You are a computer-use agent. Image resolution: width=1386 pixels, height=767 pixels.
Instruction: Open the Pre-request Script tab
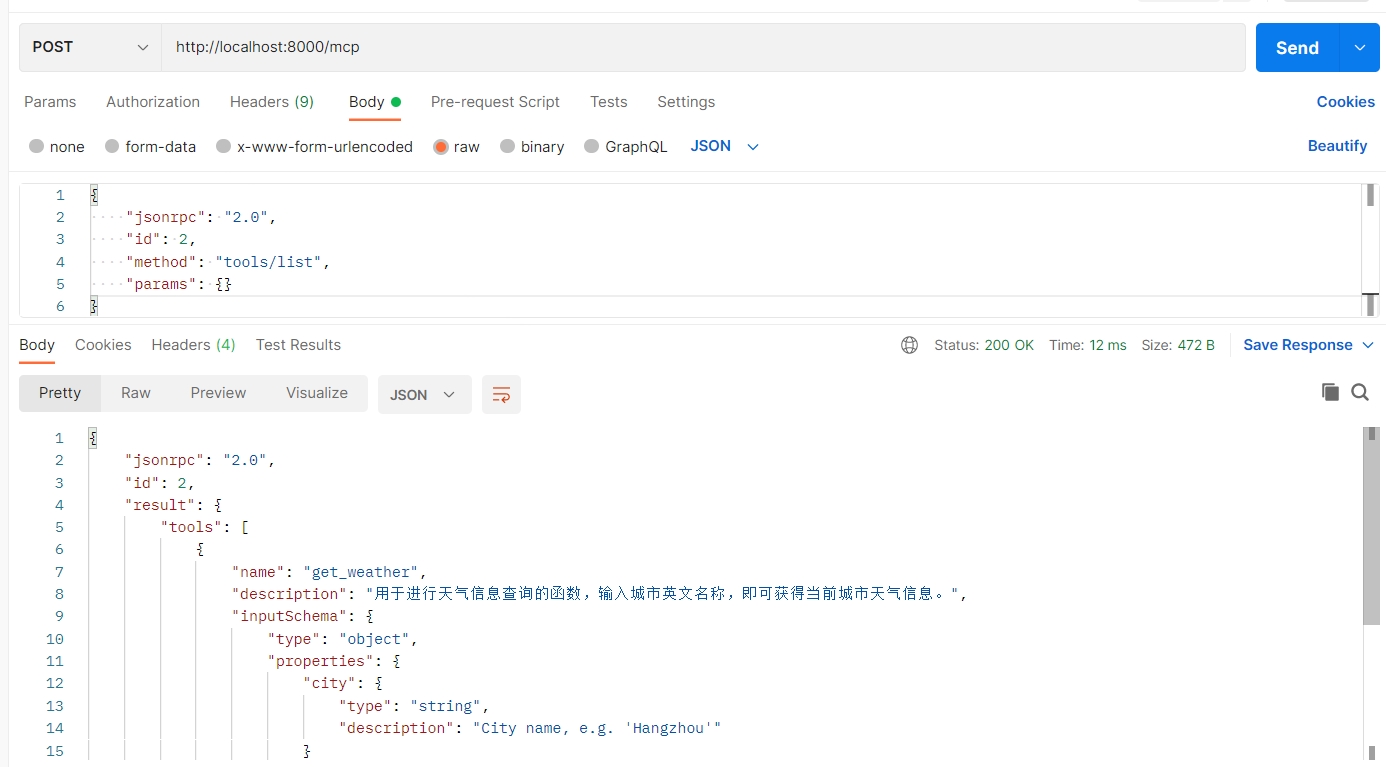click(x=495, y=102)
